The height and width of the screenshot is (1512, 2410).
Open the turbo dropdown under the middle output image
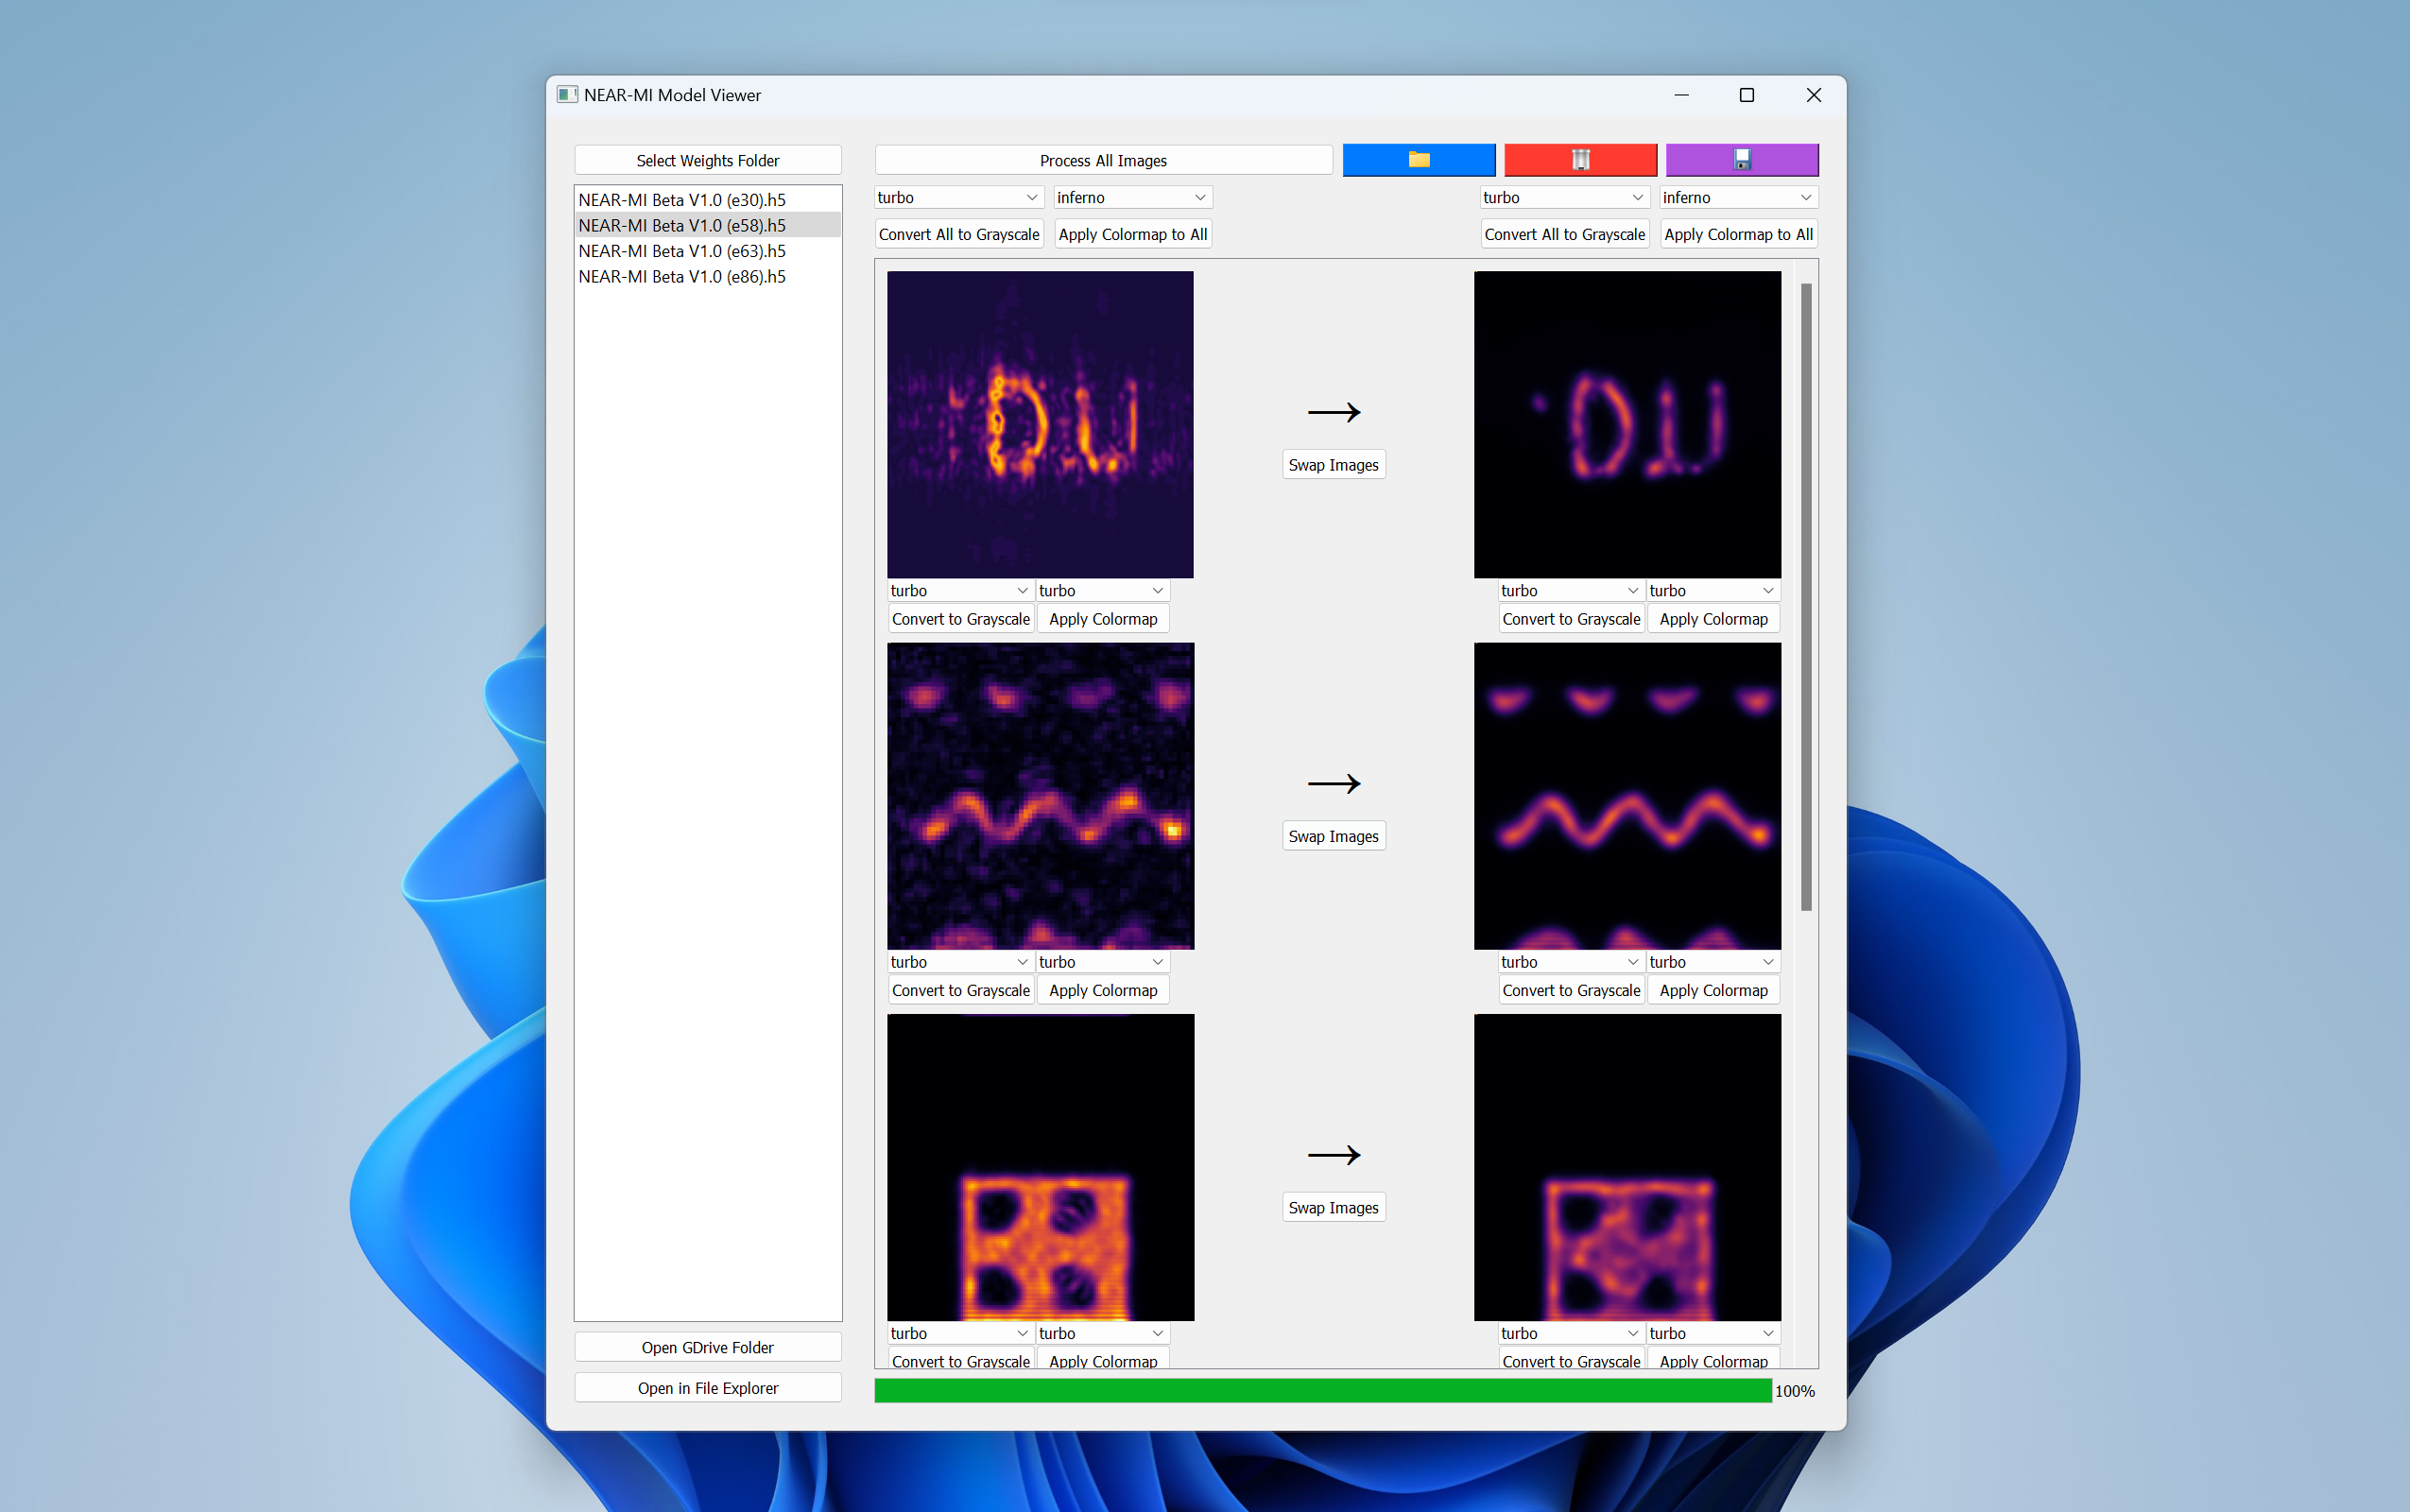(x=1569, y=961)
